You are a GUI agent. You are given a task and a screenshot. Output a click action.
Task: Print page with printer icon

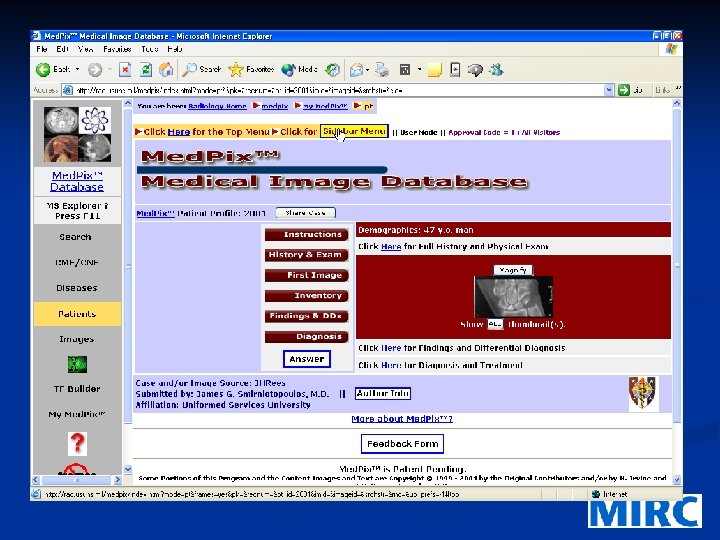pos(382,70)
